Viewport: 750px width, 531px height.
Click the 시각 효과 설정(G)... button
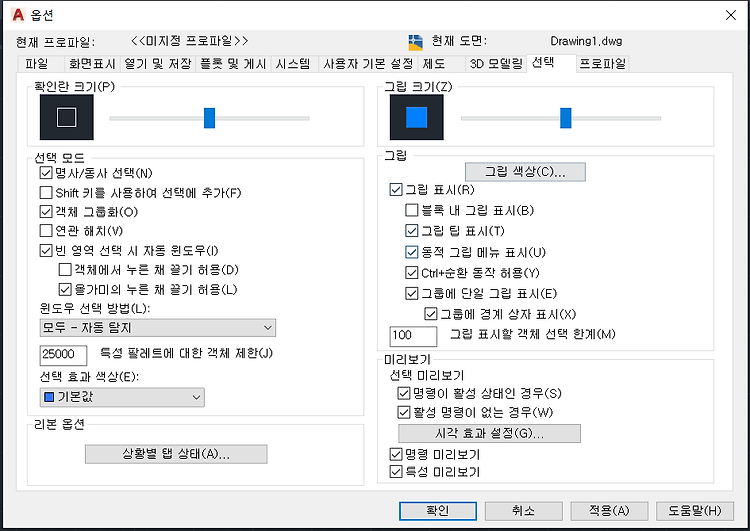(489, 433)
